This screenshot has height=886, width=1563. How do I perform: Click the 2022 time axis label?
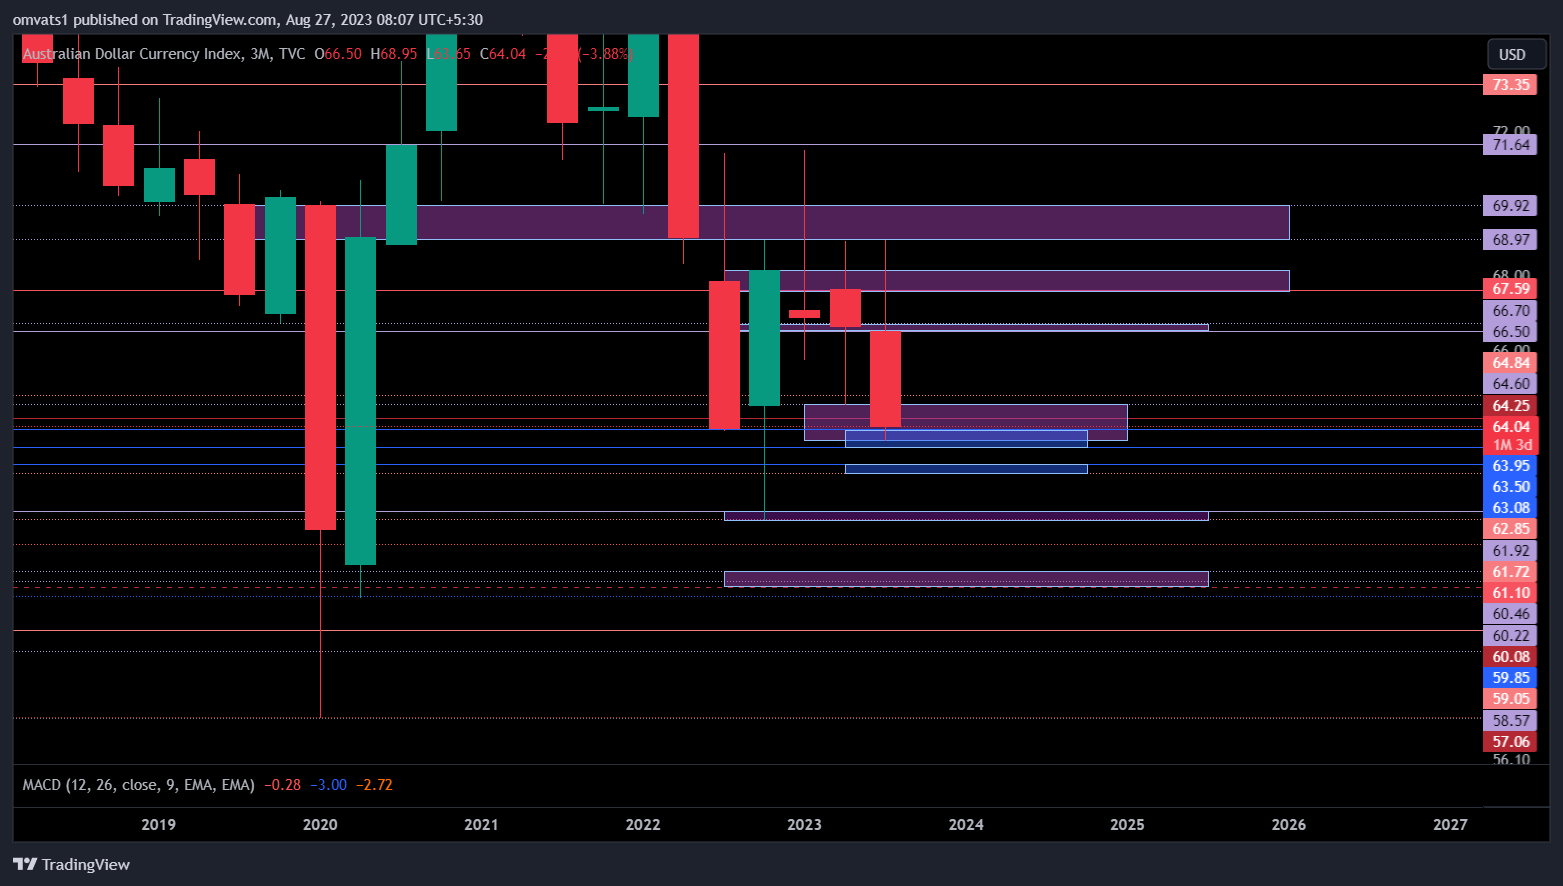[643, 825]
